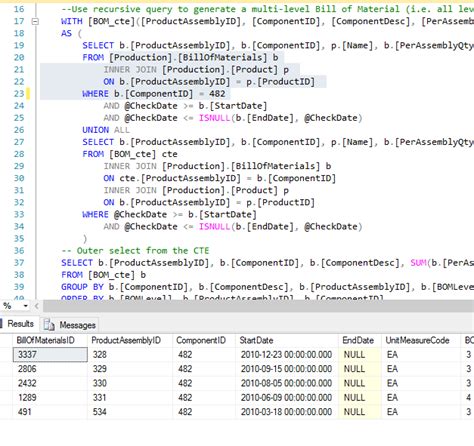This screenshot has width=474, height=446.
Task: Click the SUM function on line 37
Action: point(418,263)
